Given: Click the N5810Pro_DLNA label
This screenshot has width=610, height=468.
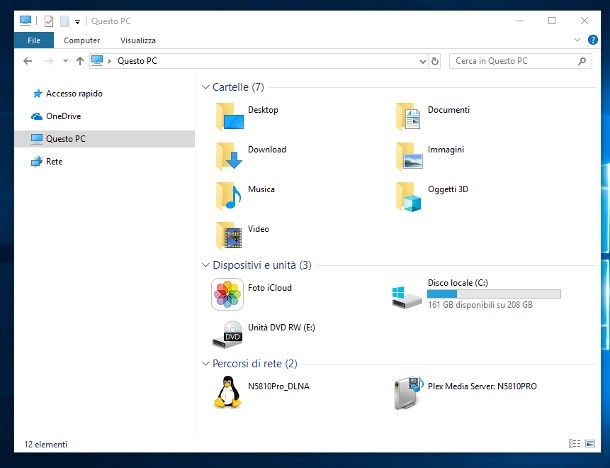Looking at the screenshot, I should click(279, 387).
